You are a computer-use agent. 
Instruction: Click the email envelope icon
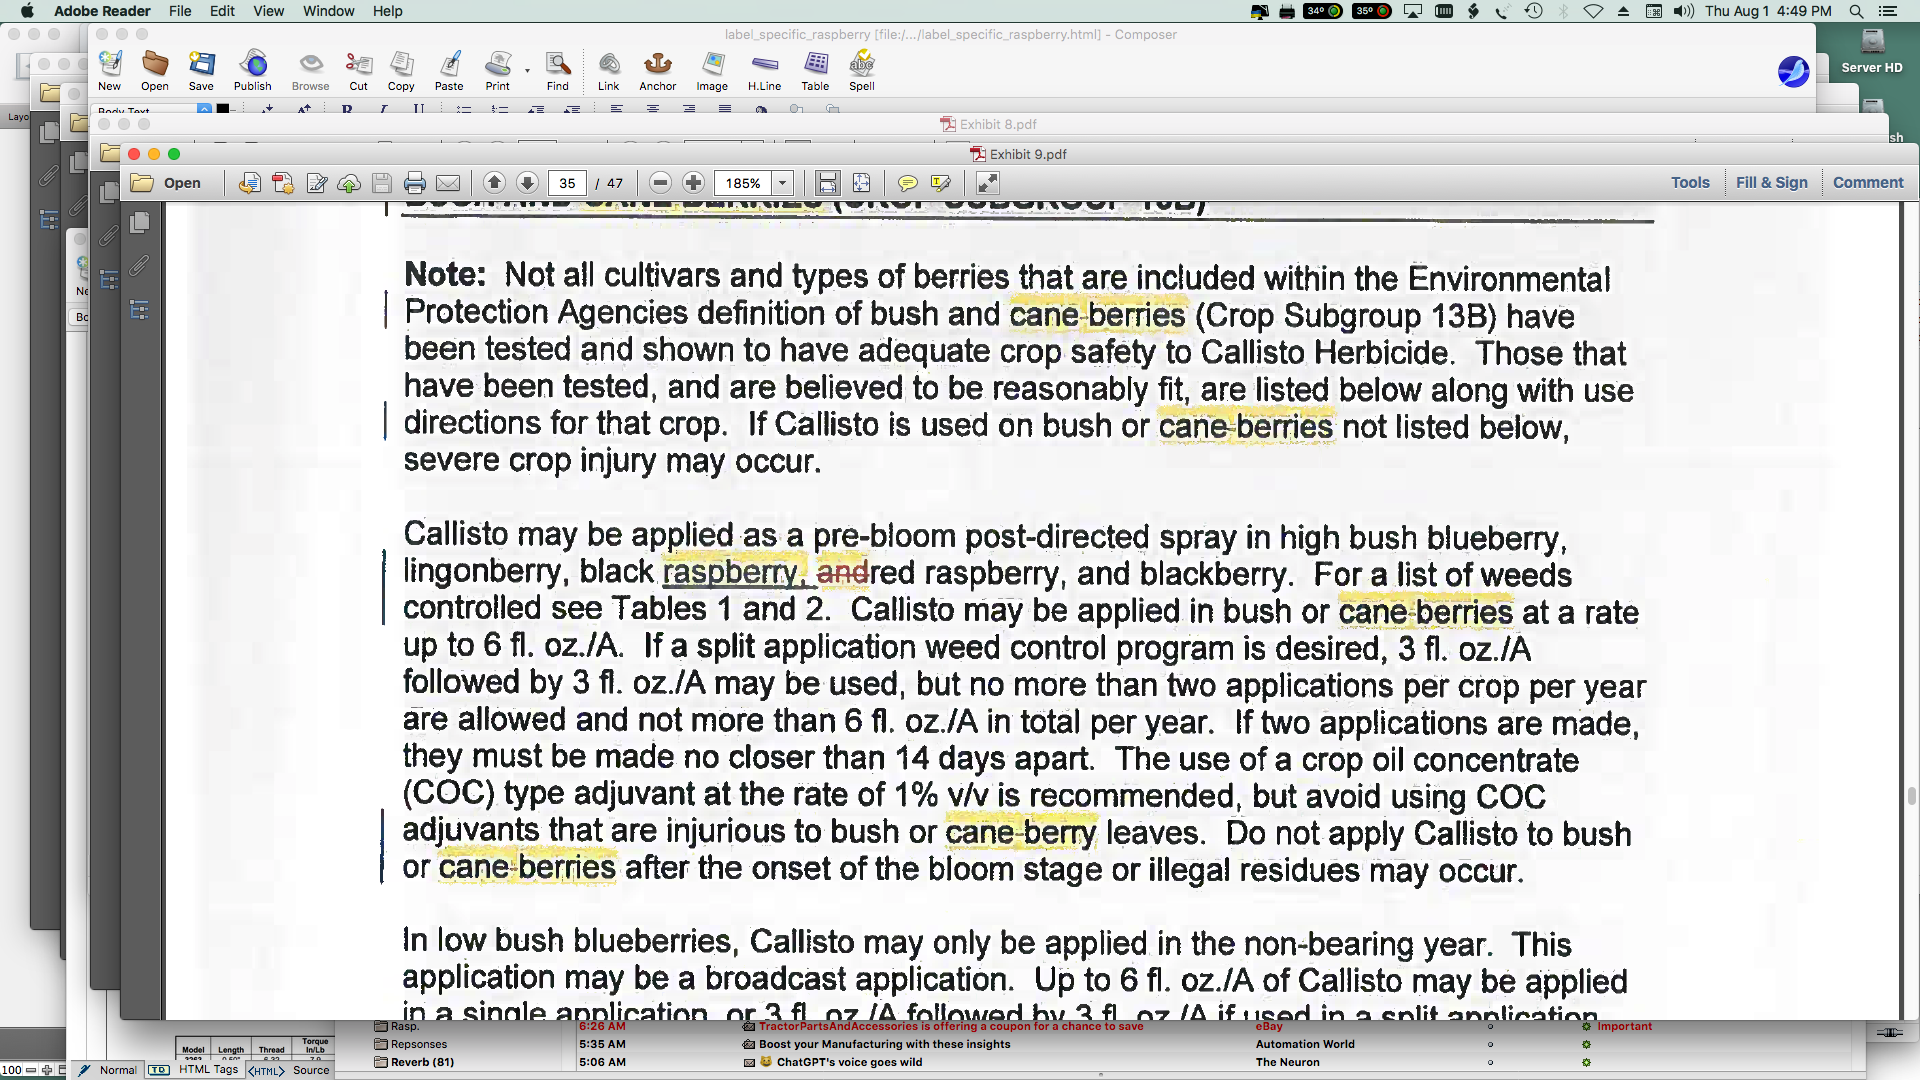click(448, 183)
